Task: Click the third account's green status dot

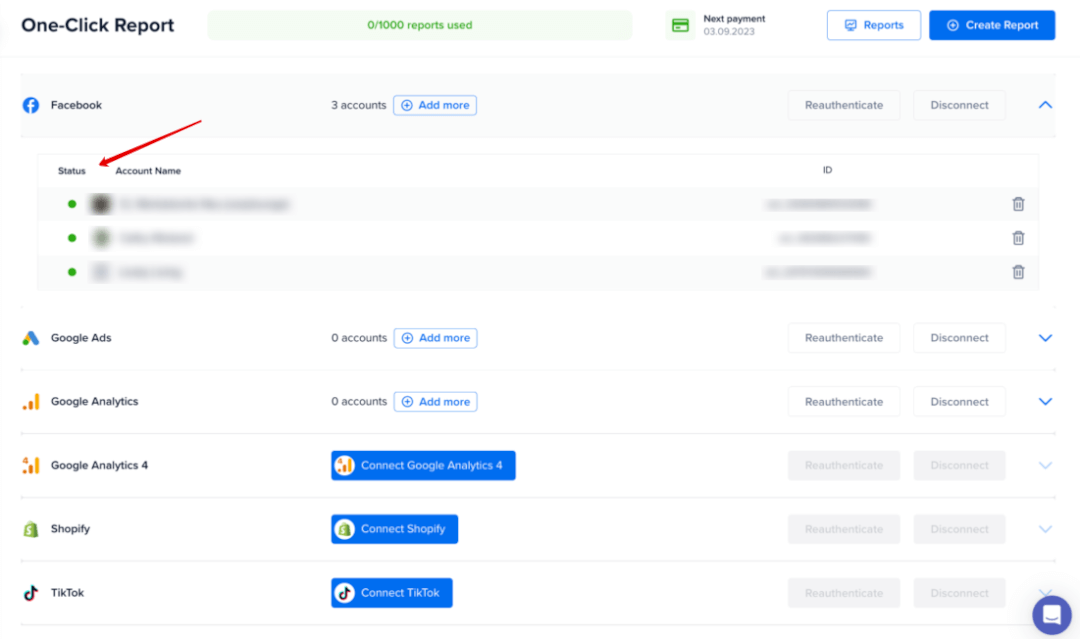Action: pyautogui.click(x=72, y=272)
